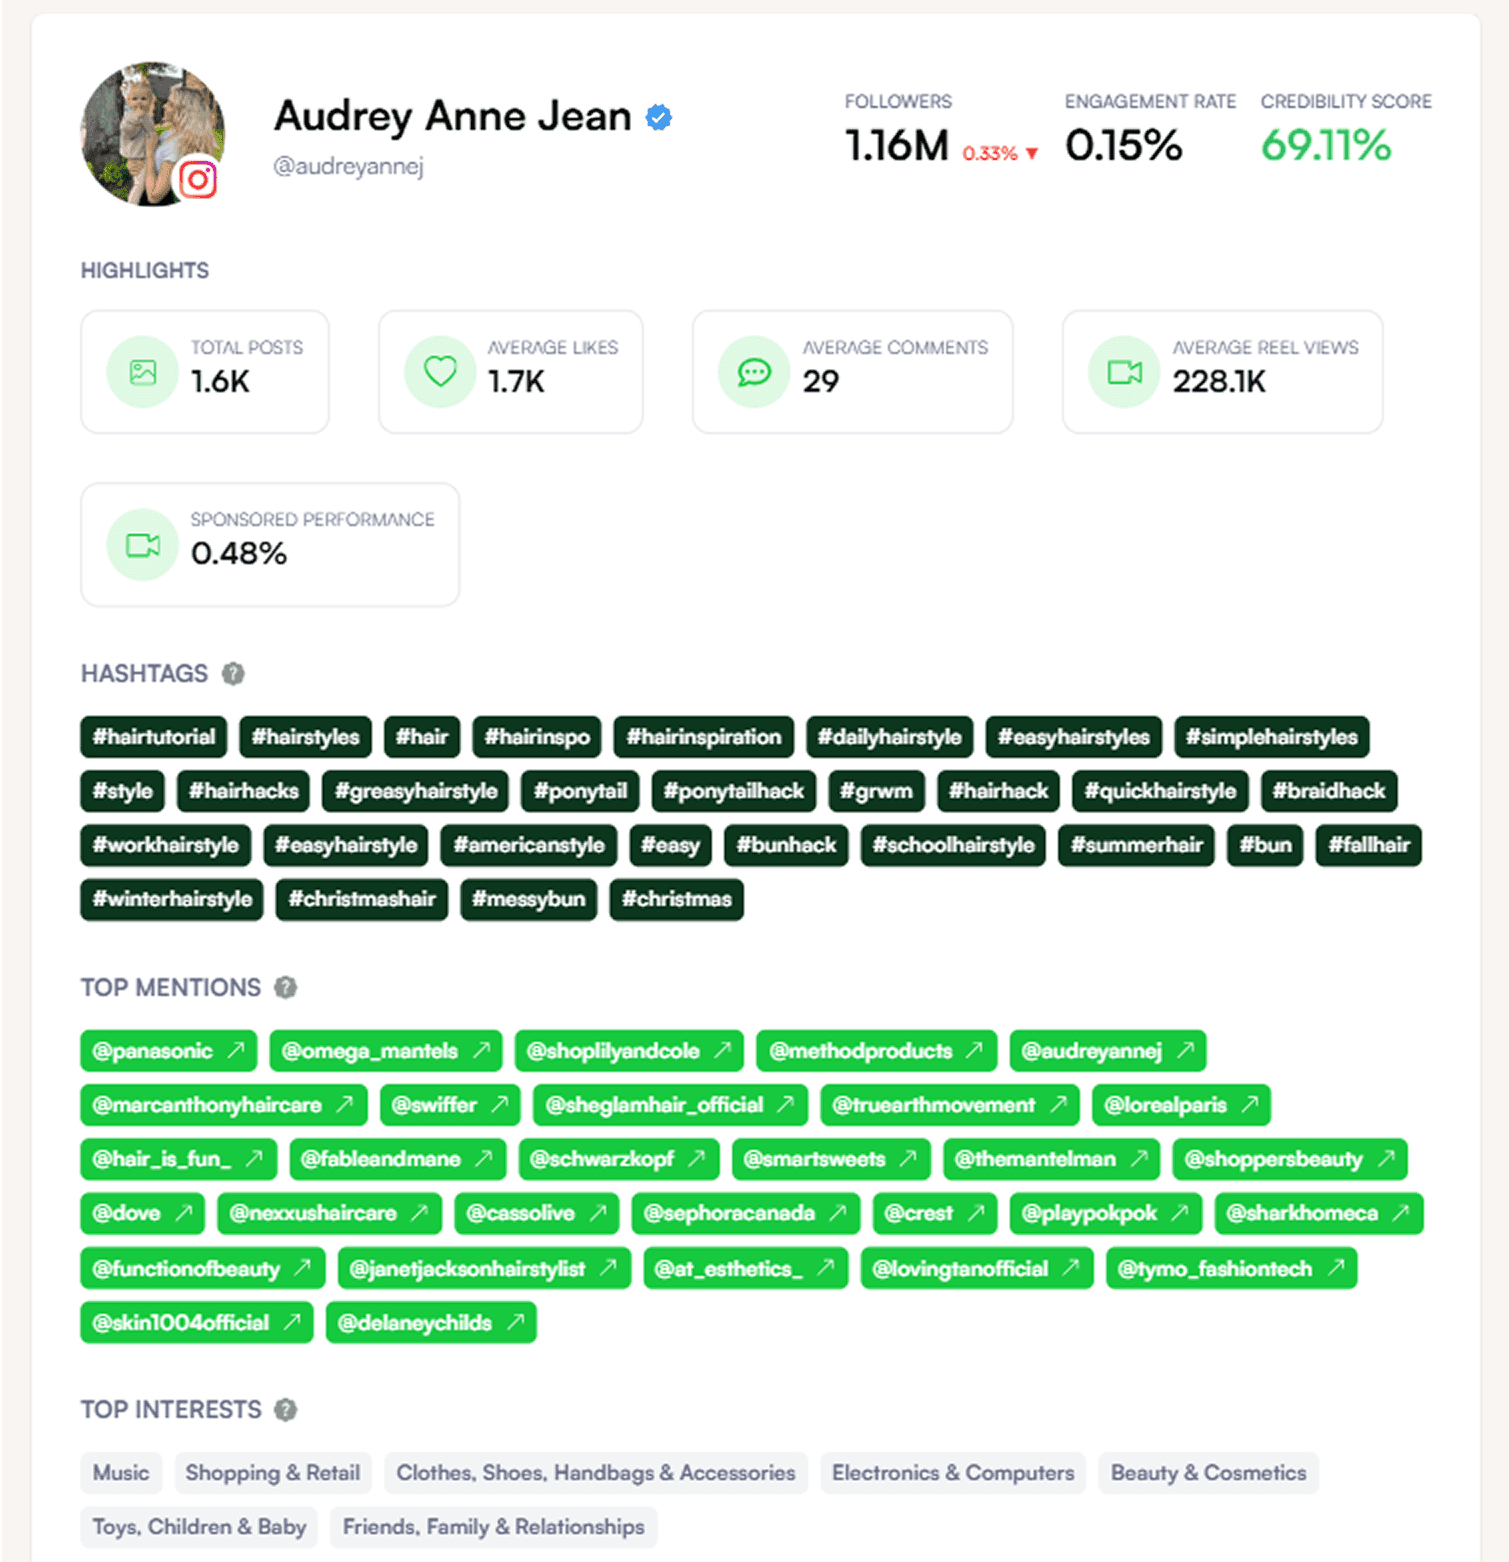Click the Average Likes heart icon
The image size is (1509, 1562).
(x=440, y=372)
